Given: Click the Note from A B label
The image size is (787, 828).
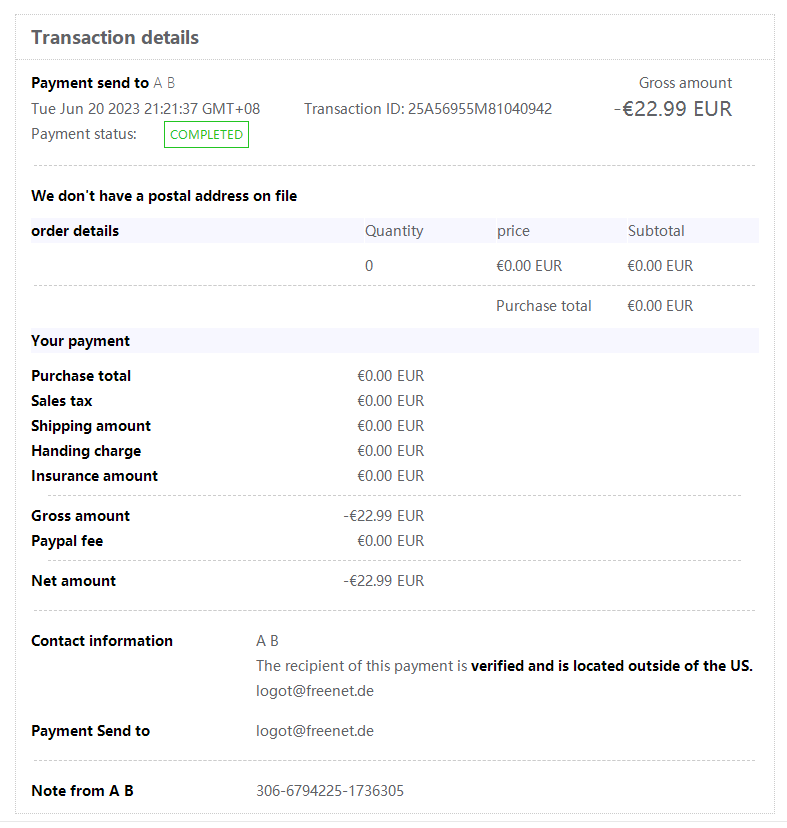Looking at the screenshot, I should [82, 791].
